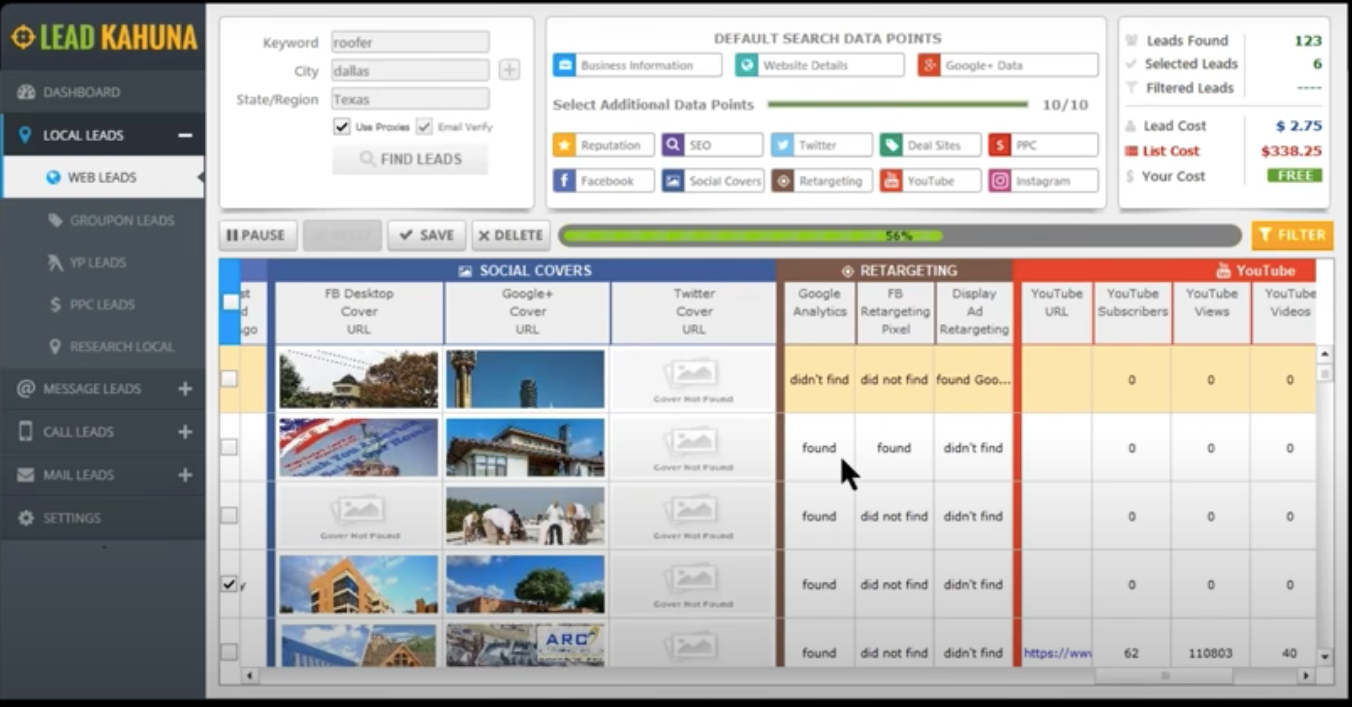Expand the Message Leads section
Image resolution: width=1352 pixels, height=707 pixels.
[185, 389]
